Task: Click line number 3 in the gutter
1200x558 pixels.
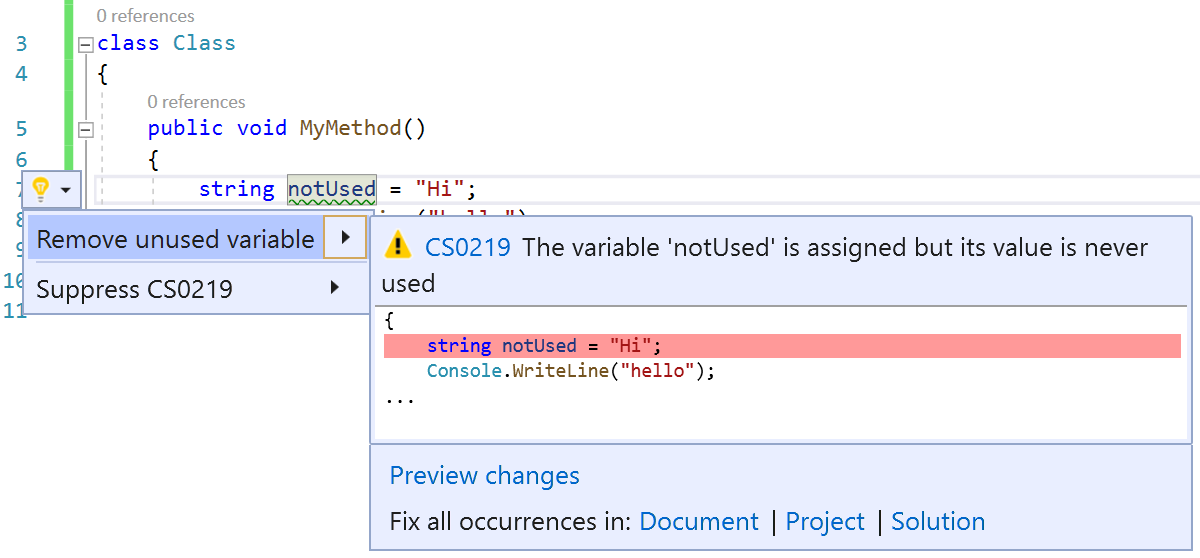Action: (x=22, y=44)
